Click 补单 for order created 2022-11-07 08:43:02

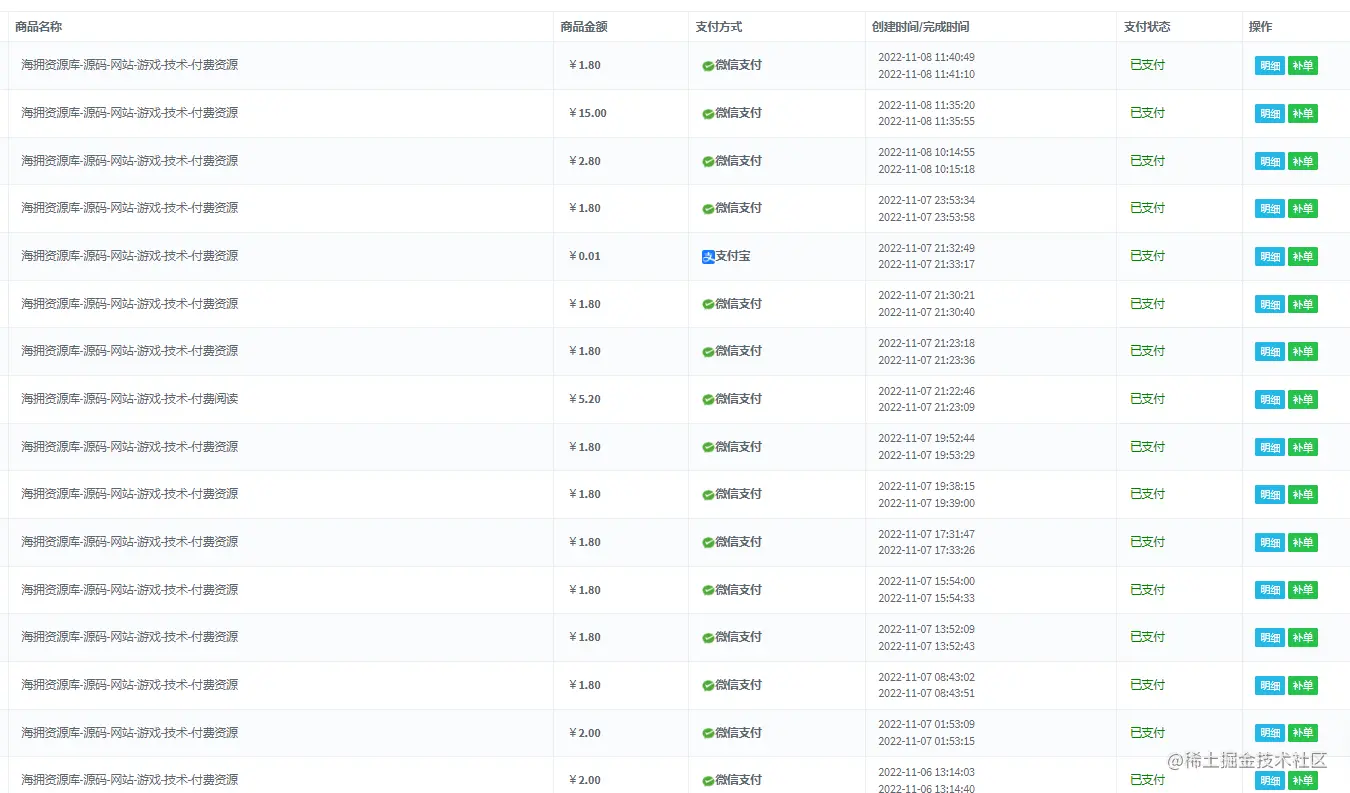(1303, 686)
